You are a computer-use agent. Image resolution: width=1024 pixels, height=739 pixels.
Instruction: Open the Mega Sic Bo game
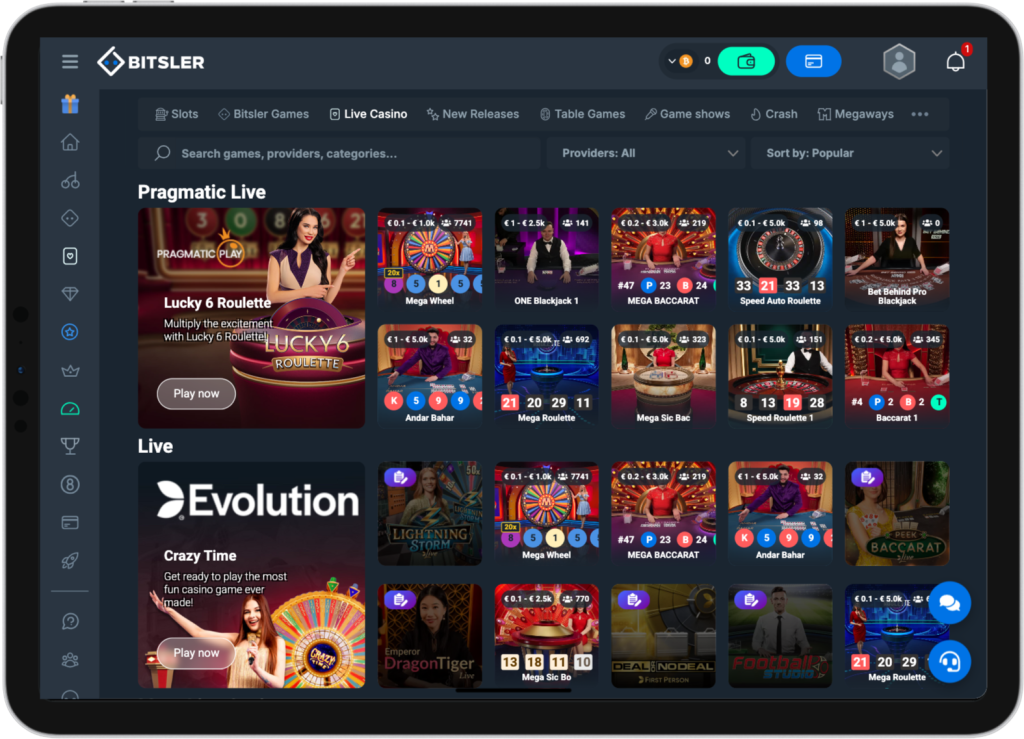click(547, 636)
